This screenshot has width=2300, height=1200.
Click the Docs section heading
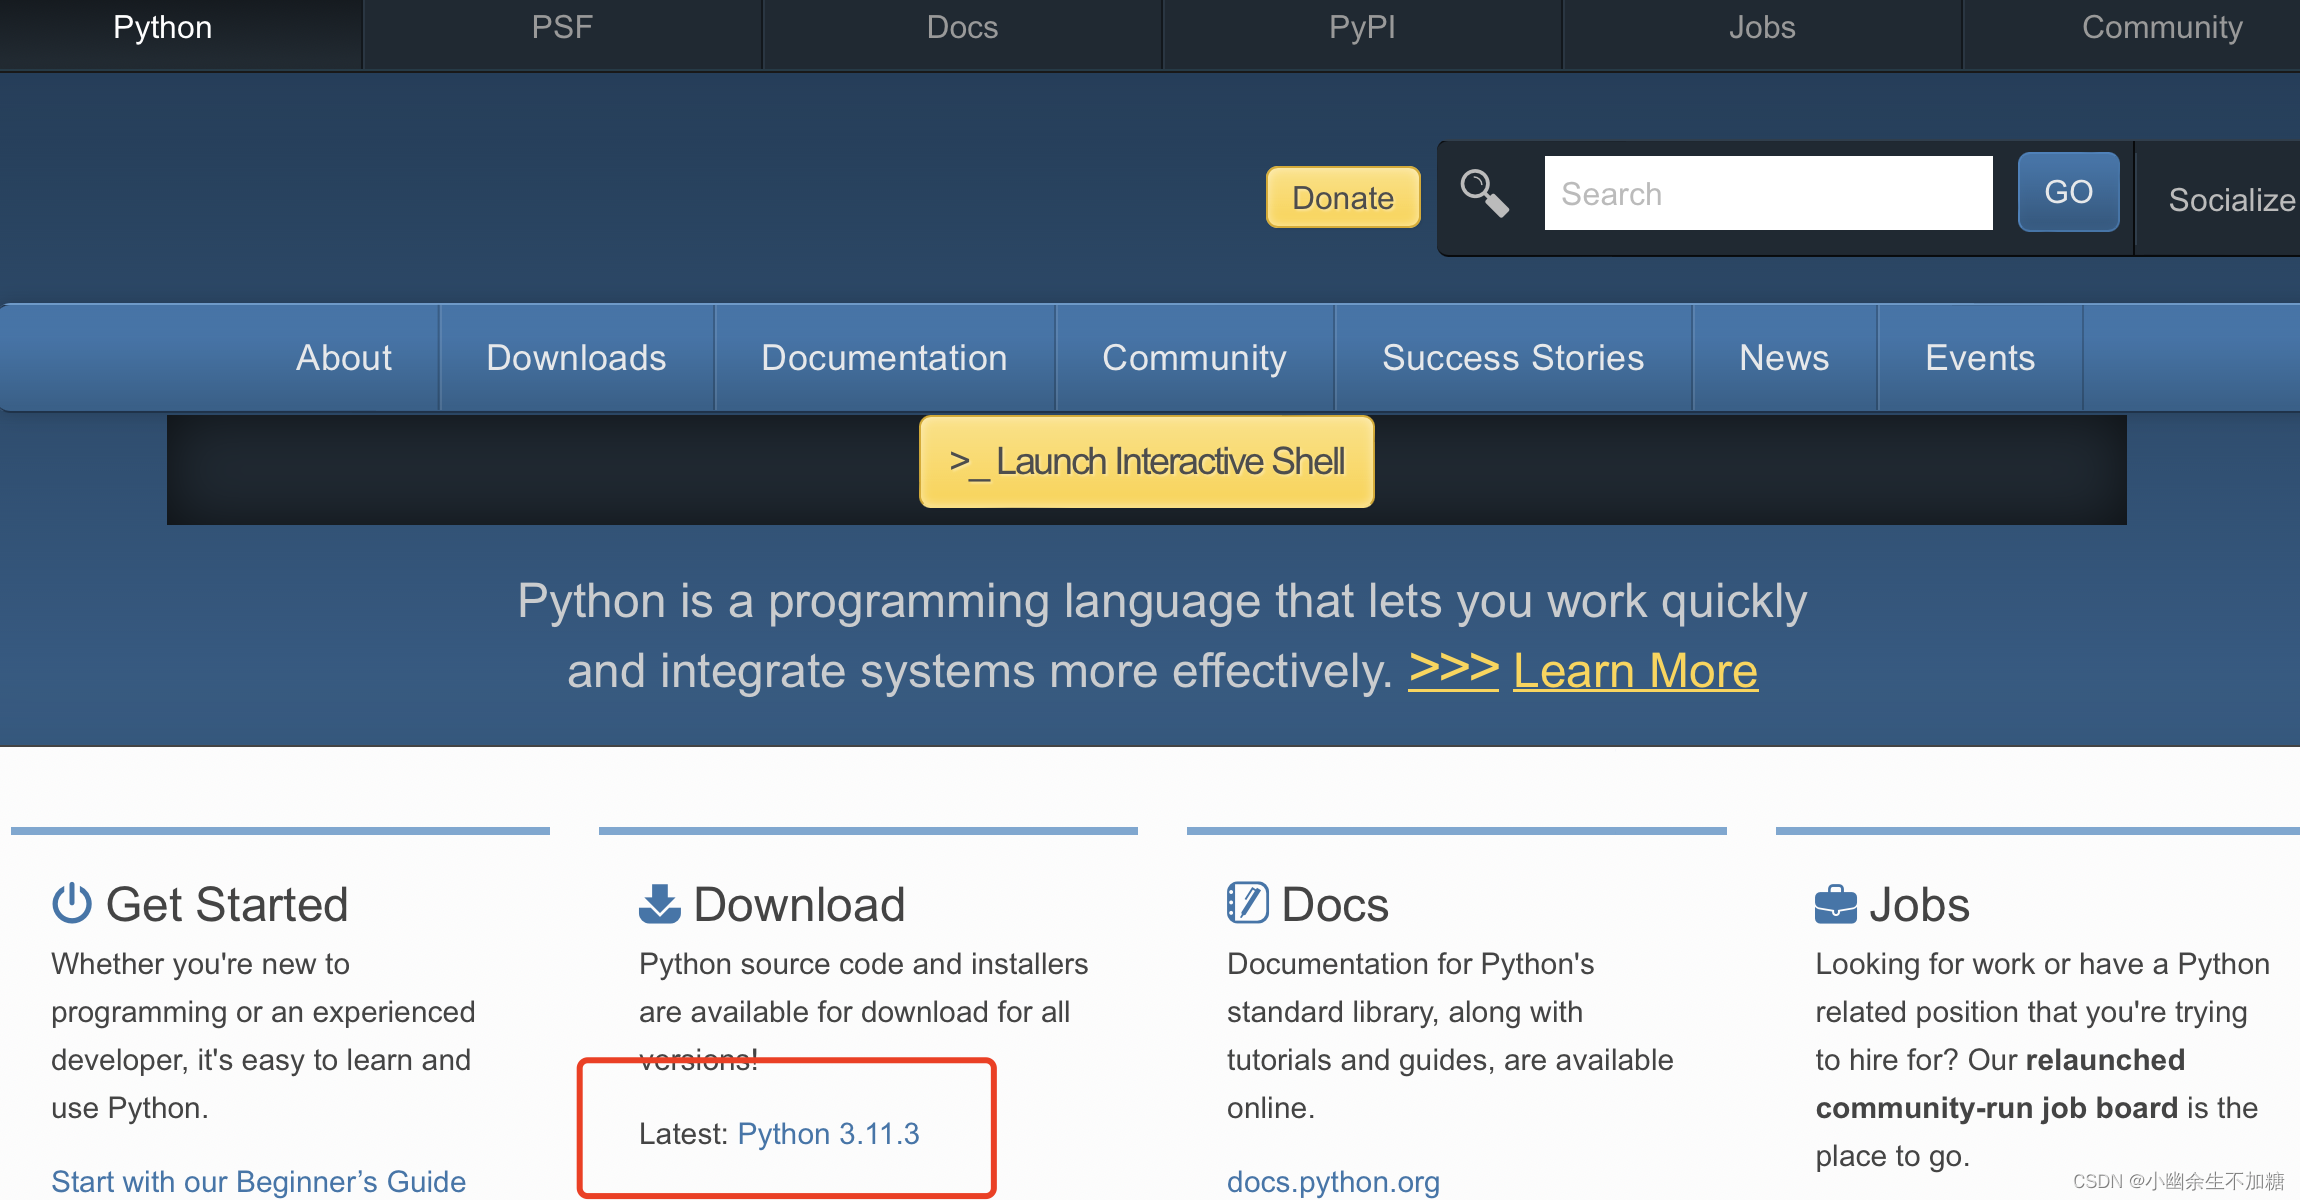pos(1335,904)
